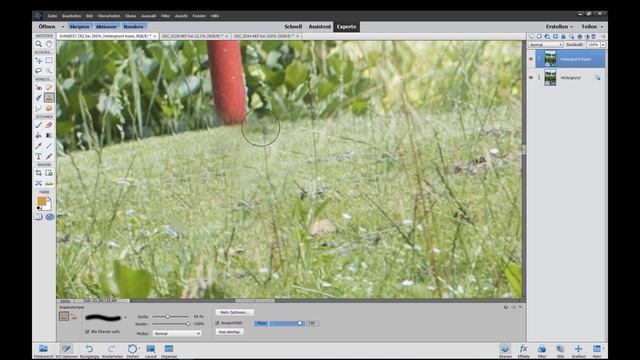The image size is (640, 360).
Task: Select the Spot Healing Brush tool
Action: tap(49, 87)
